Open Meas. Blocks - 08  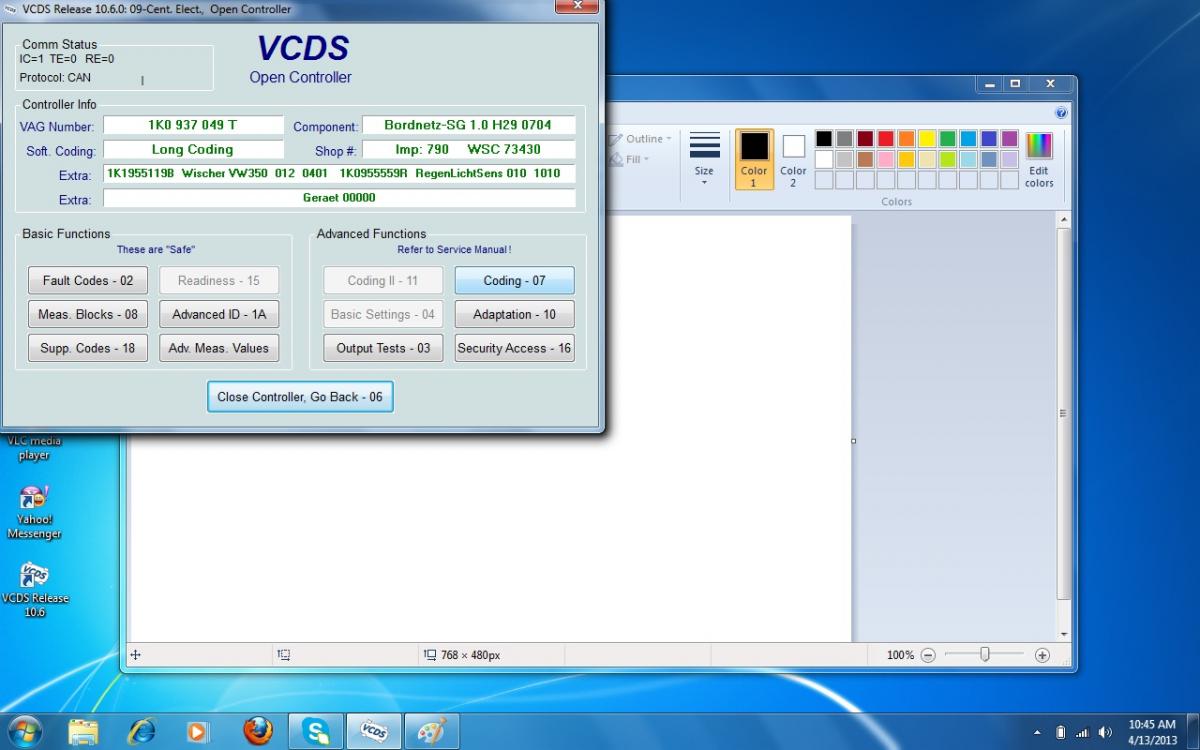point(88,314)
